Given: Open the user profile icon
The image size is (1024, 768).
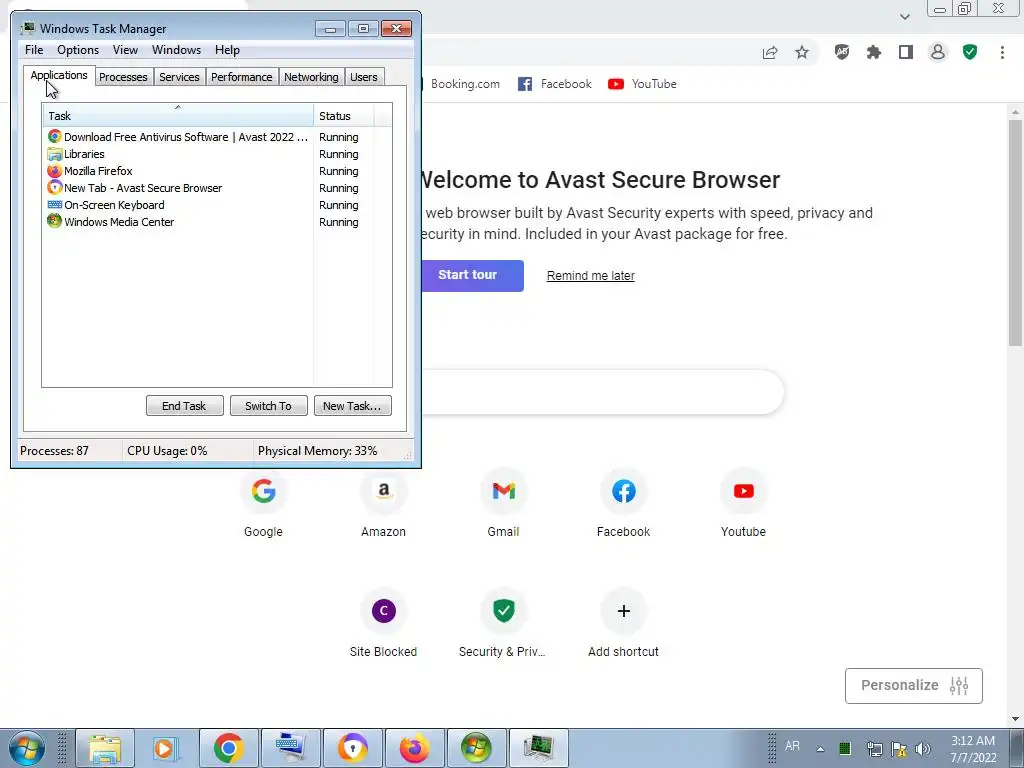Looking at the screenshot, I should click(x=938, y=52).
